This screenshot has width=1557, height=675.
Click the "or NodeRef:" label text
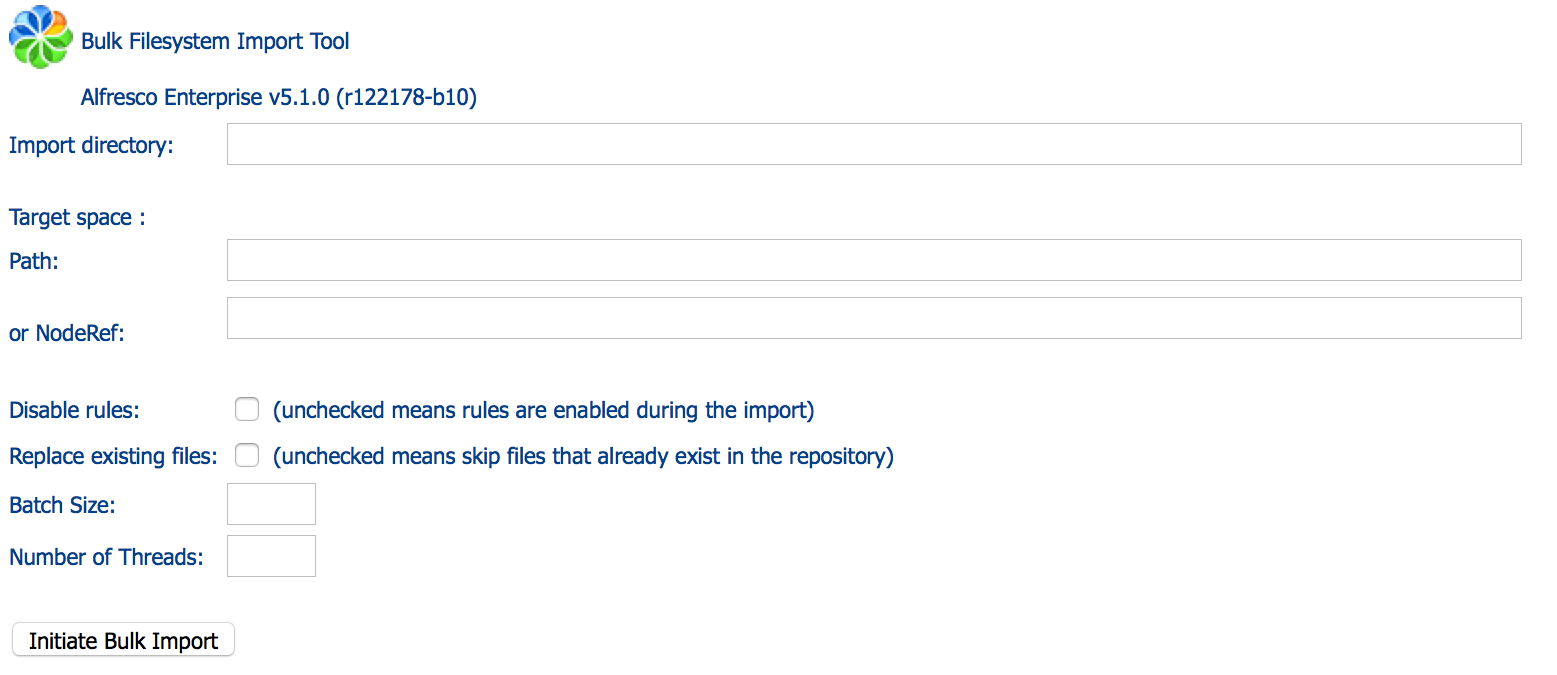point(67,333)
